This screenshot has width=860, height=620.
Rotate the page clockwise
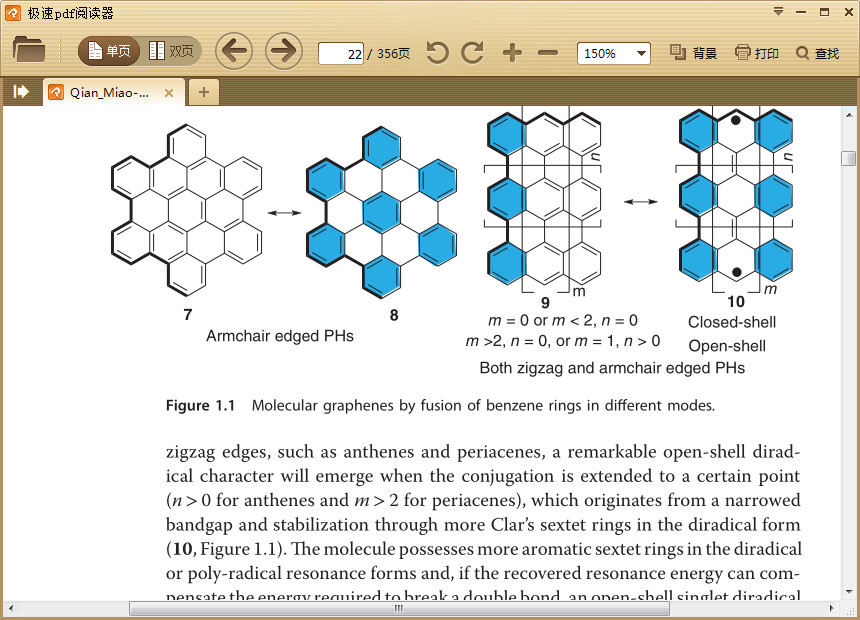(x=472, y=53)
